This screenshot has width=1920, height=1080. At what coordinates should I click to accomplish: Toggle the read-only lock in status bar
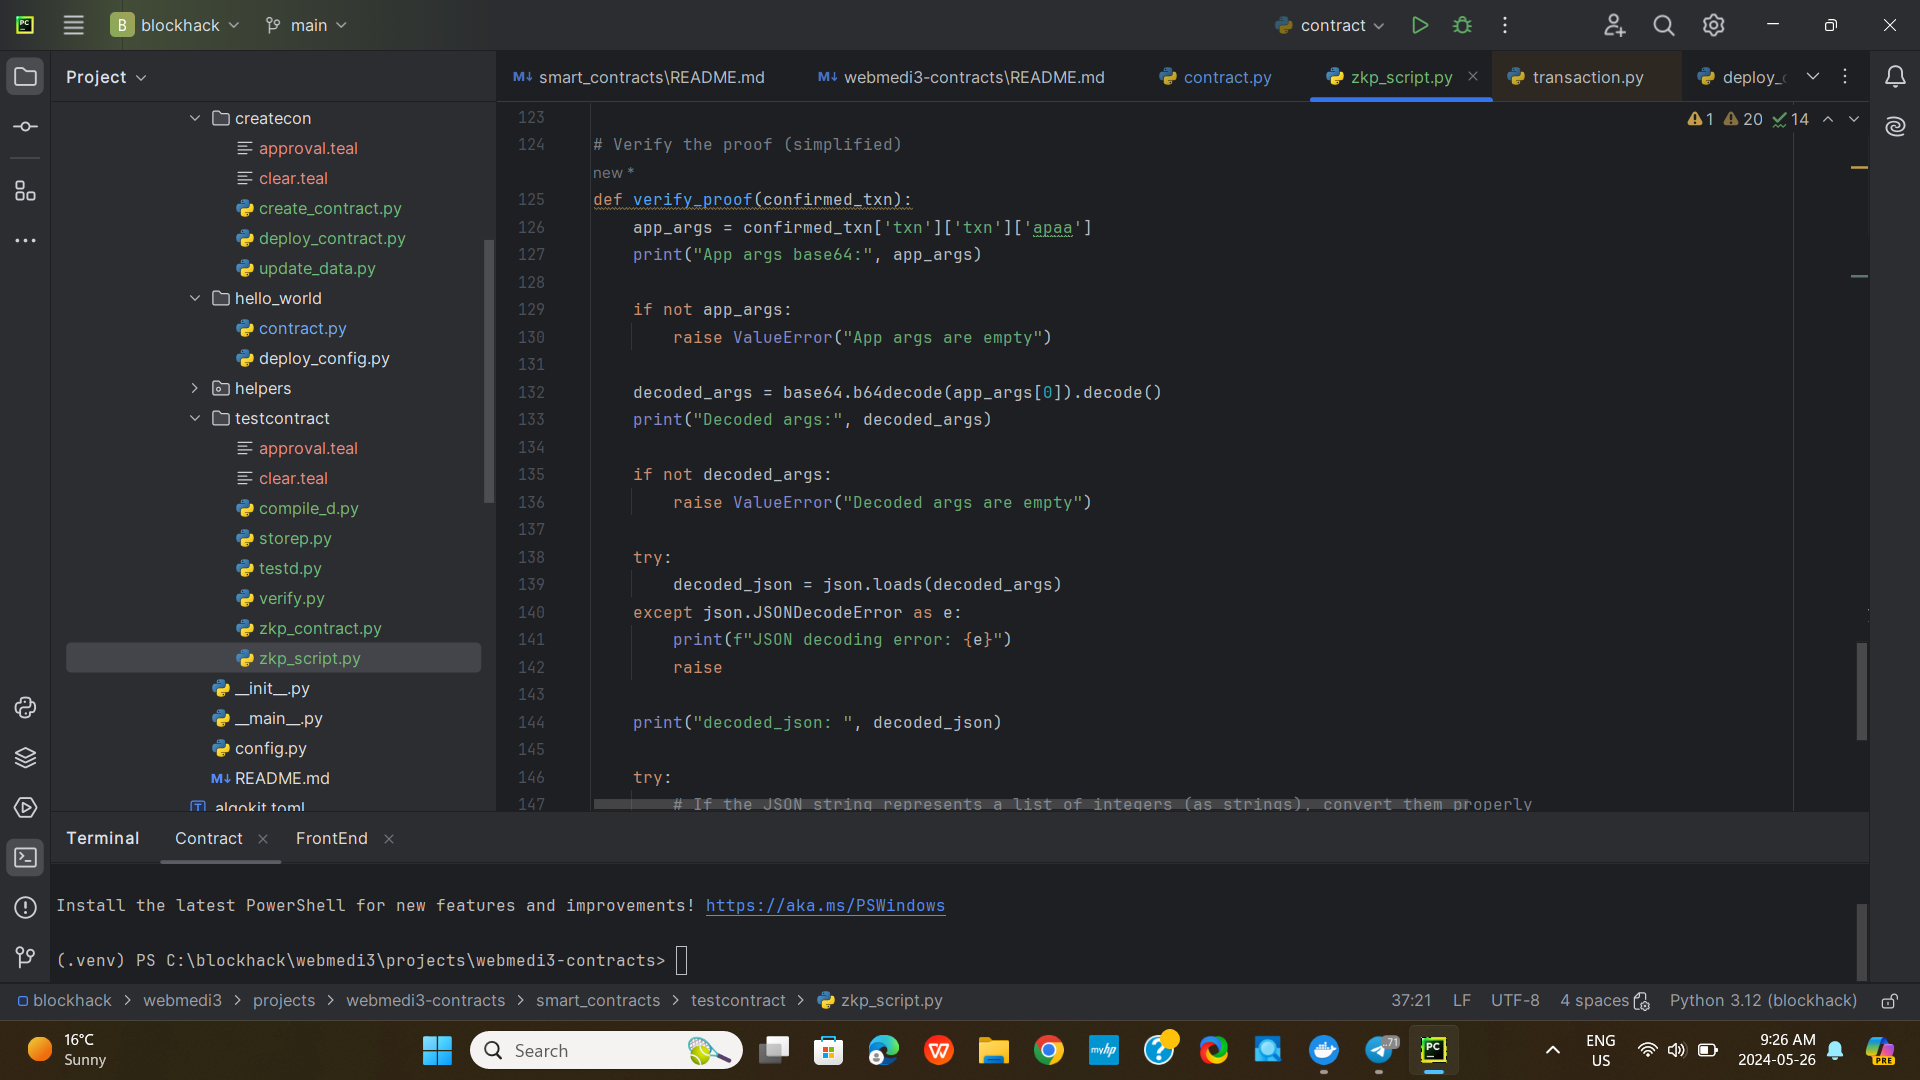point(1889,1001)
